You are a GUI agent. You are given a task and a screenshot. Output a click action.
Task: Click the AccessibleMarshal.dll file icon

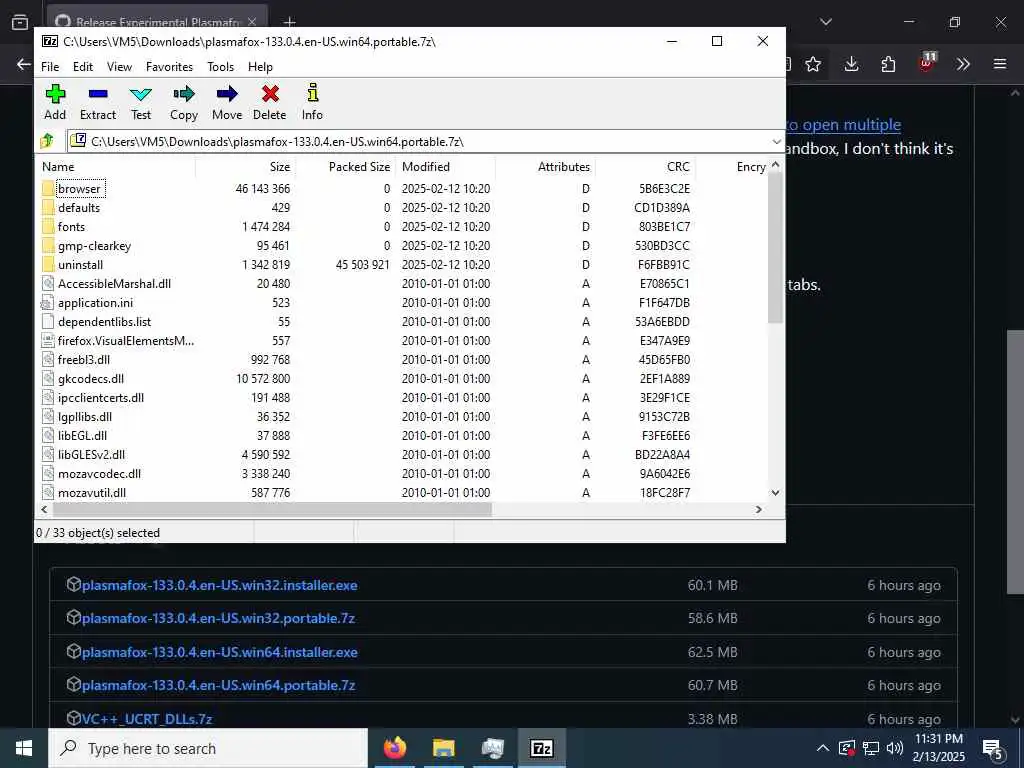pyautogui.click(x=48, y=283)
